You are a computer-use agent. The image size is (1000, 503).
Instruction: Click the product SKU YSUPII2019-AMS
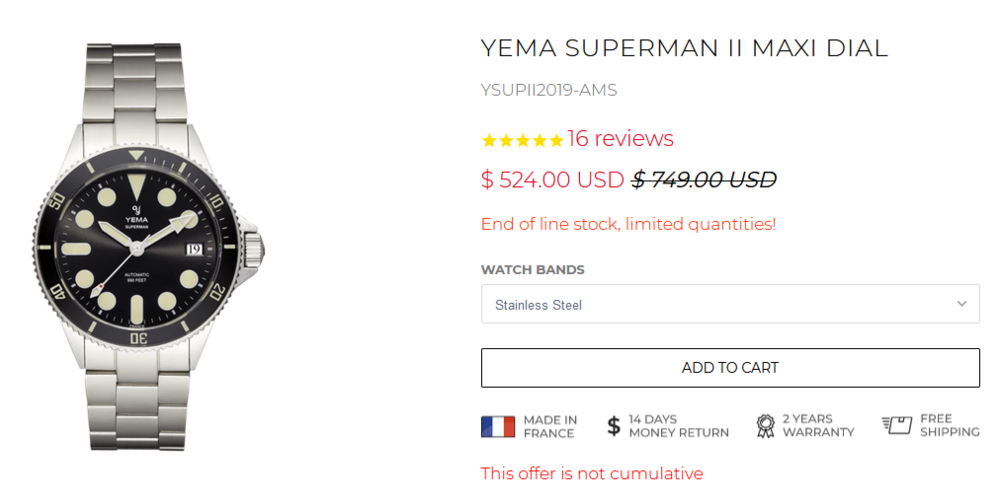click(x=549, y=90)
